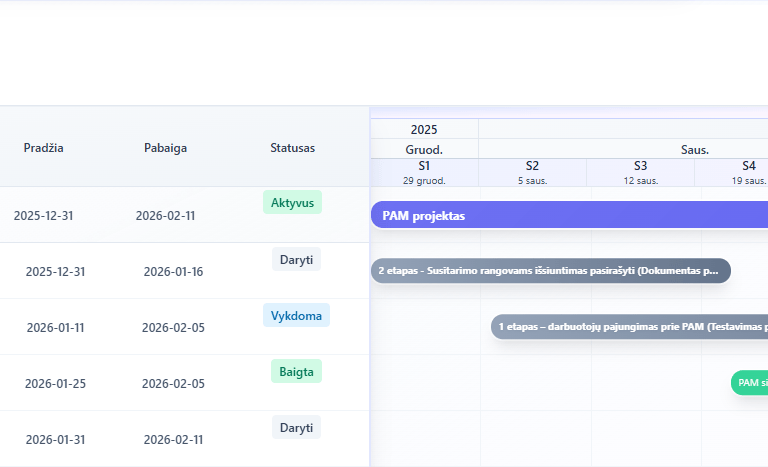Click start date 2025-12-31 in 2026-01-16 row
The height and width of the screenshot is (467, 768).
tap(55, 271)
